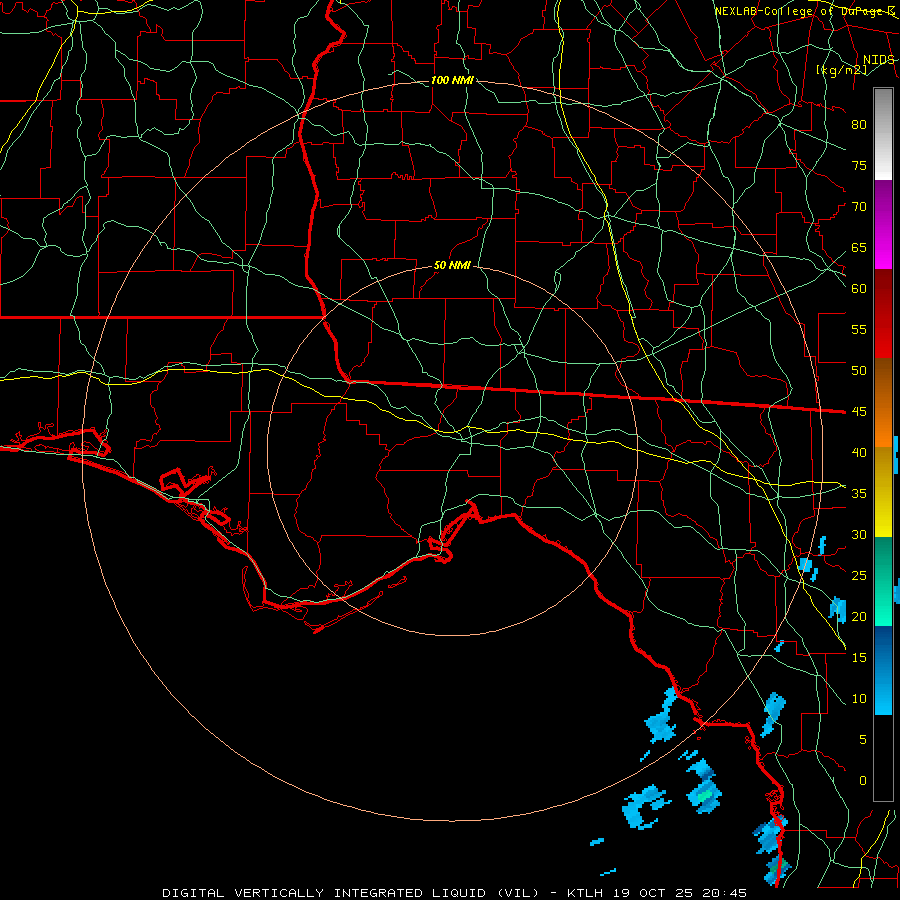Image resolution: width=900 pixels, height=900 pixels.
Task: Click the 5 value on the VIL scale
Action: [x=863, y=740]
